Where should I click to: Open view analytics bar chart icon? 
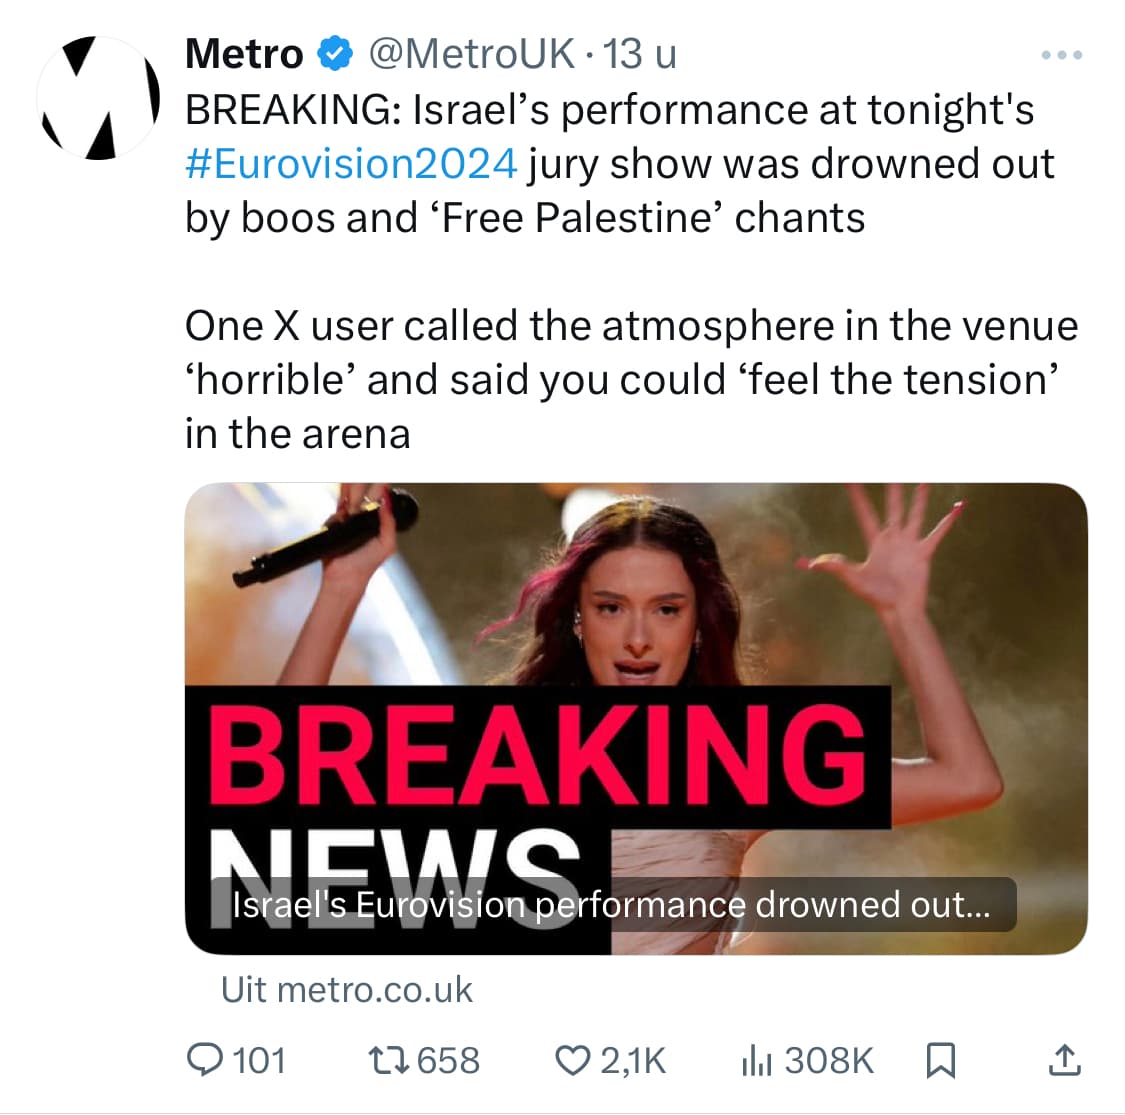[x=756, y=1060]
